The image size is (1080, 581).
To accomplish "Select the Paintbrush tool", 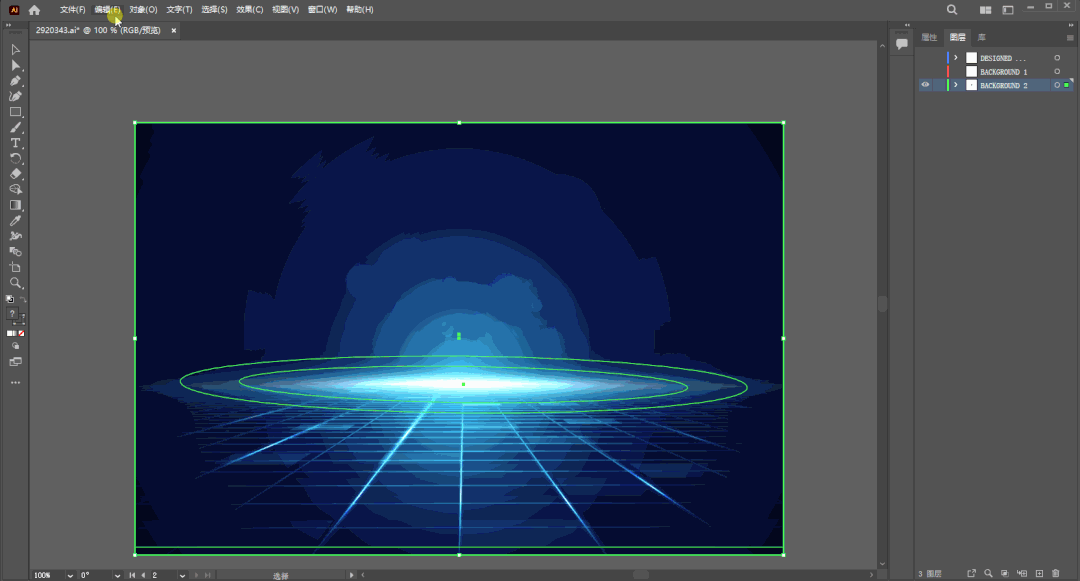I will point(15,127).
